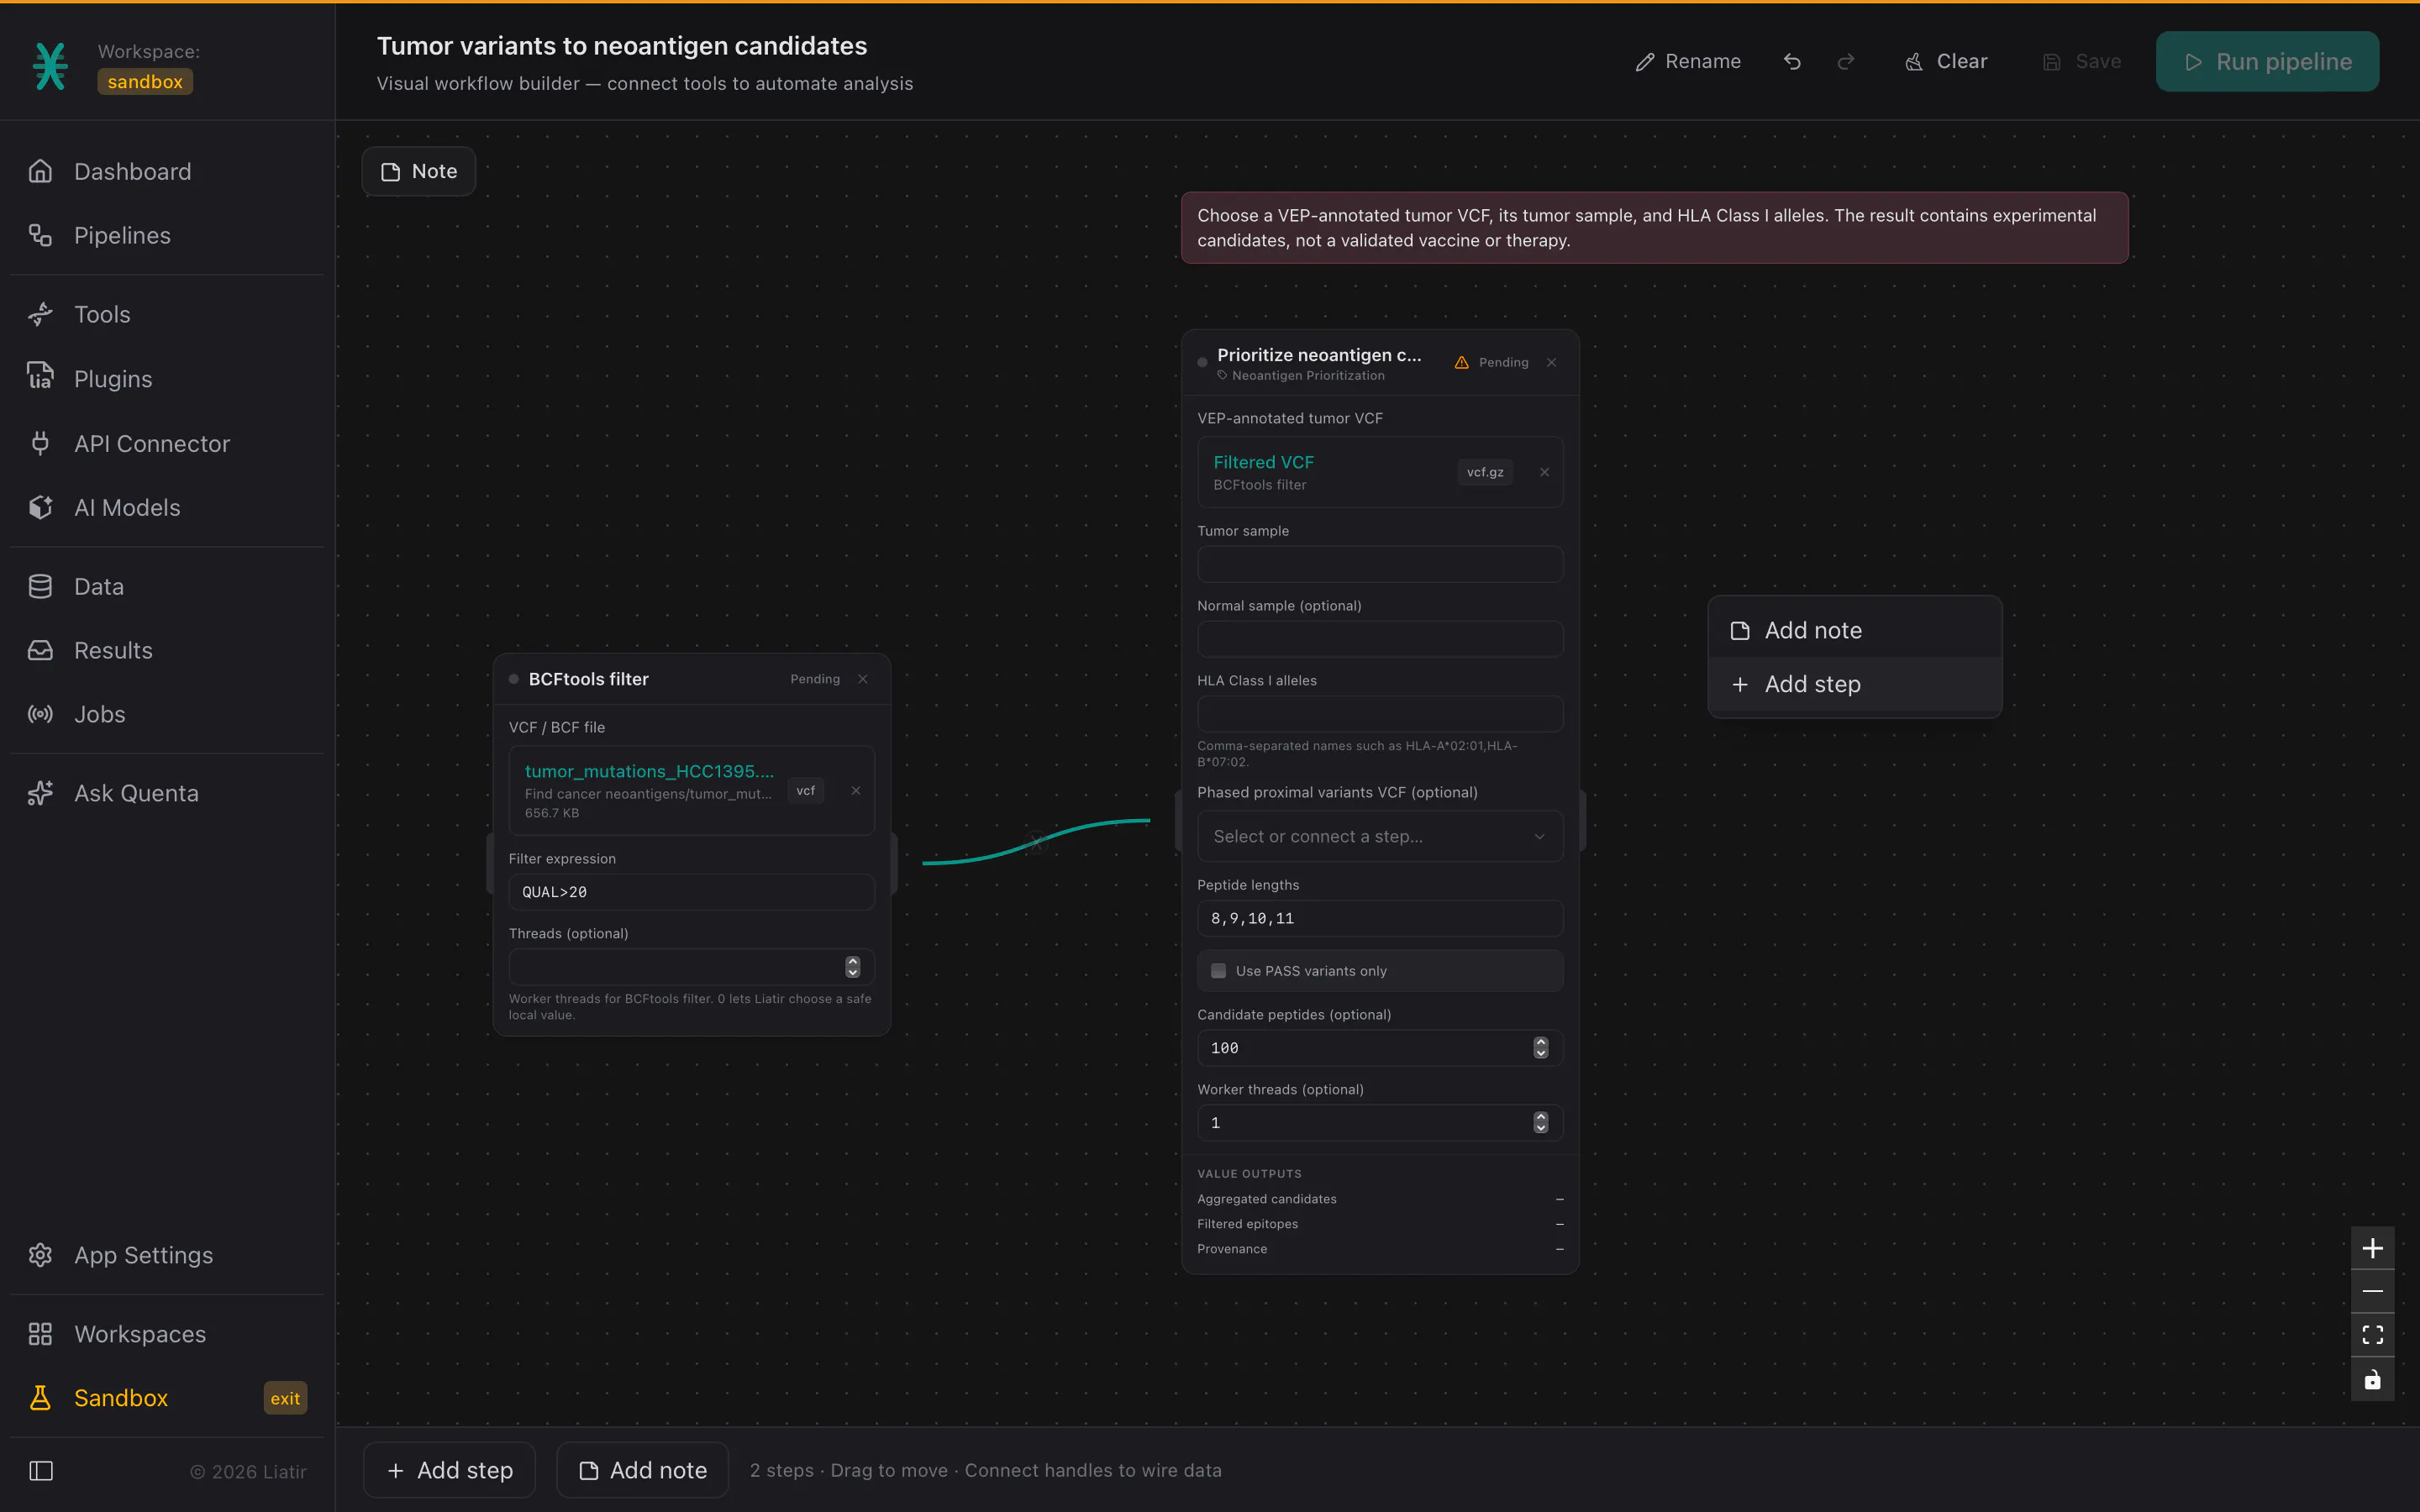Click the Note button at top left

[419, 171]
